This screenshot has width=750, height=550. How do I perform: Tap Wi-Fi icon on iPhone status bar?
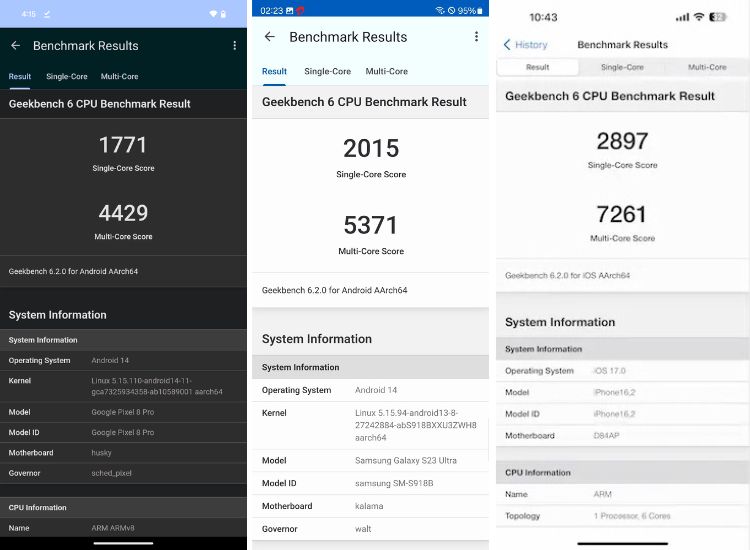click(x=699, y=17)
